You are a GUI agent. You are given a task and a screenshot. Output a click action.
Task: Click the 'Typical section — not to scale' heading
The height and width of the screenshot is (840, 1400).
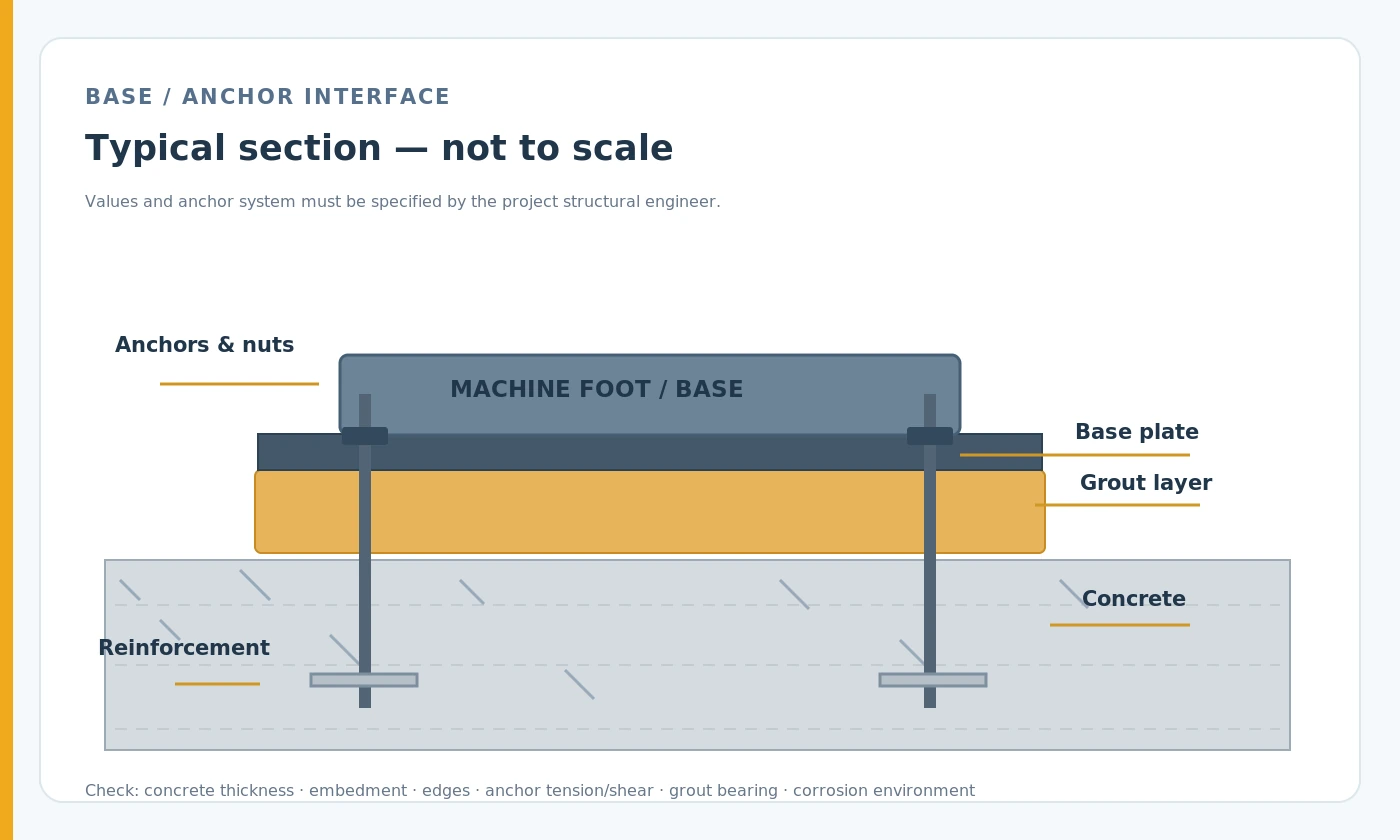point(379,150)
